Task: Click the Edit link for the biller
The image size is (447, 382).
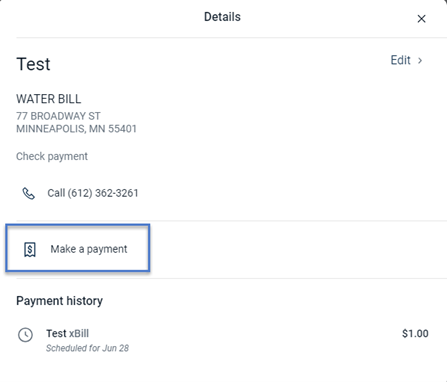Action: coord(400,60)
